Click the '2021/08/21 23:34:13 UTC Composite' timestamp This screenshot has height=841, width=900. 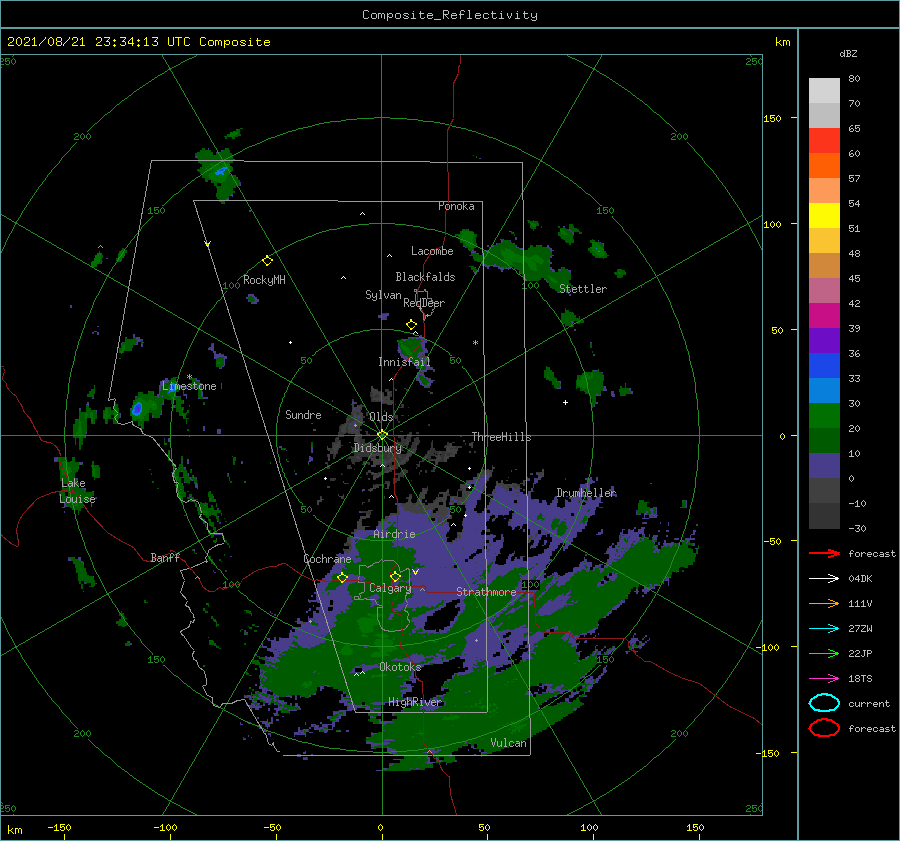[x=138, y=42]
